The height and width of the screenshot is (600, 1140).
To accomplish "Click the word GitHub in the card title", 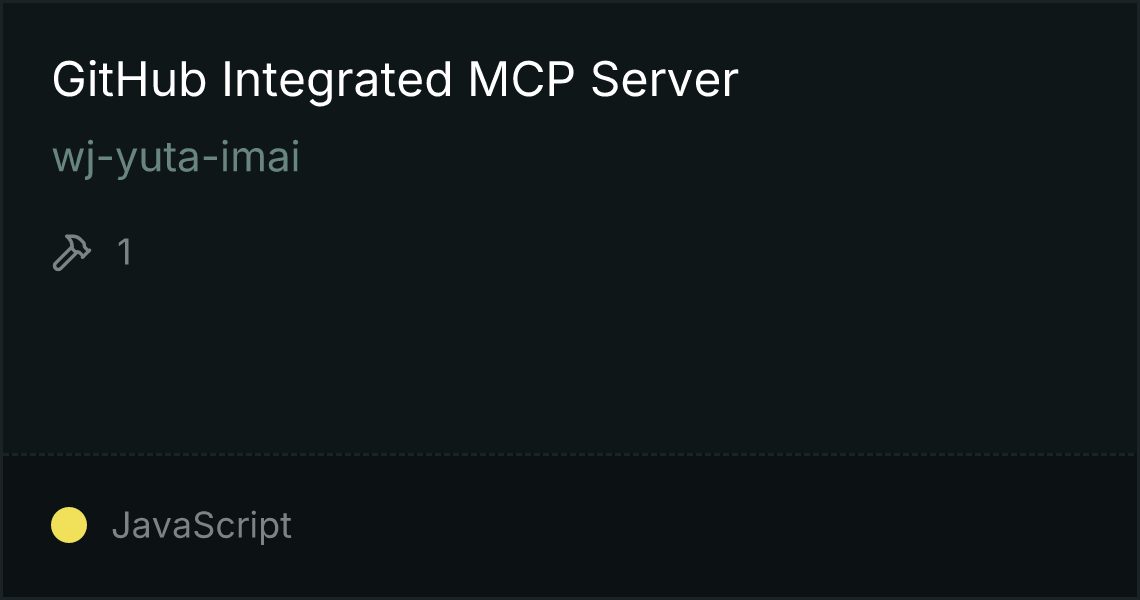I will (129, 79).
